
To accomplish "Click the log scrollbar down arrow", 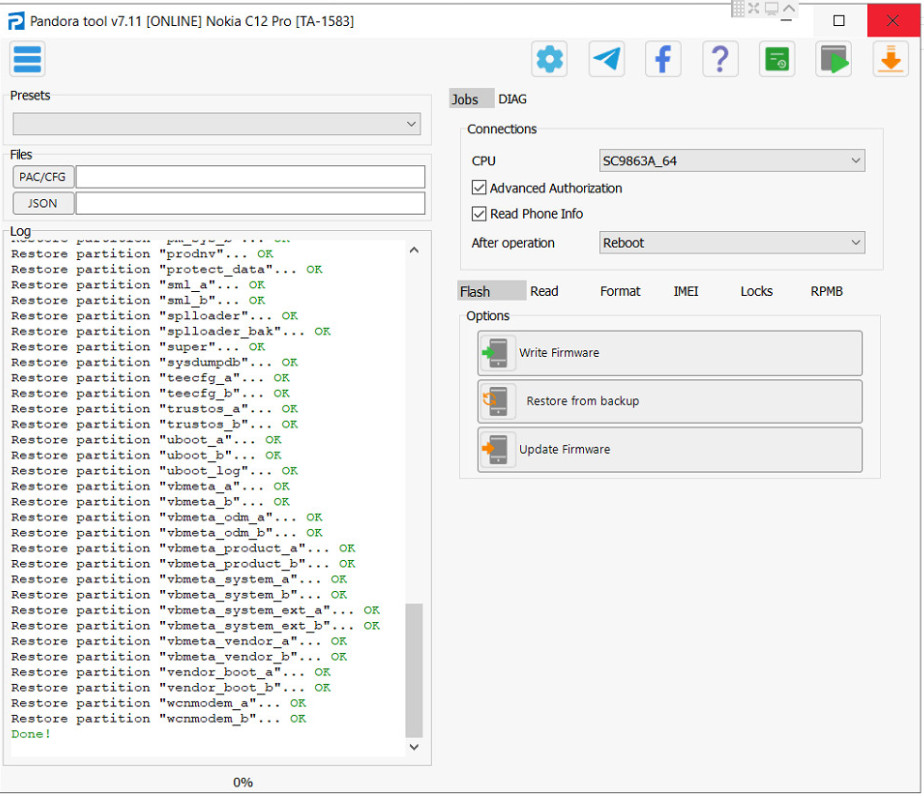I will (x=414, y=747).
